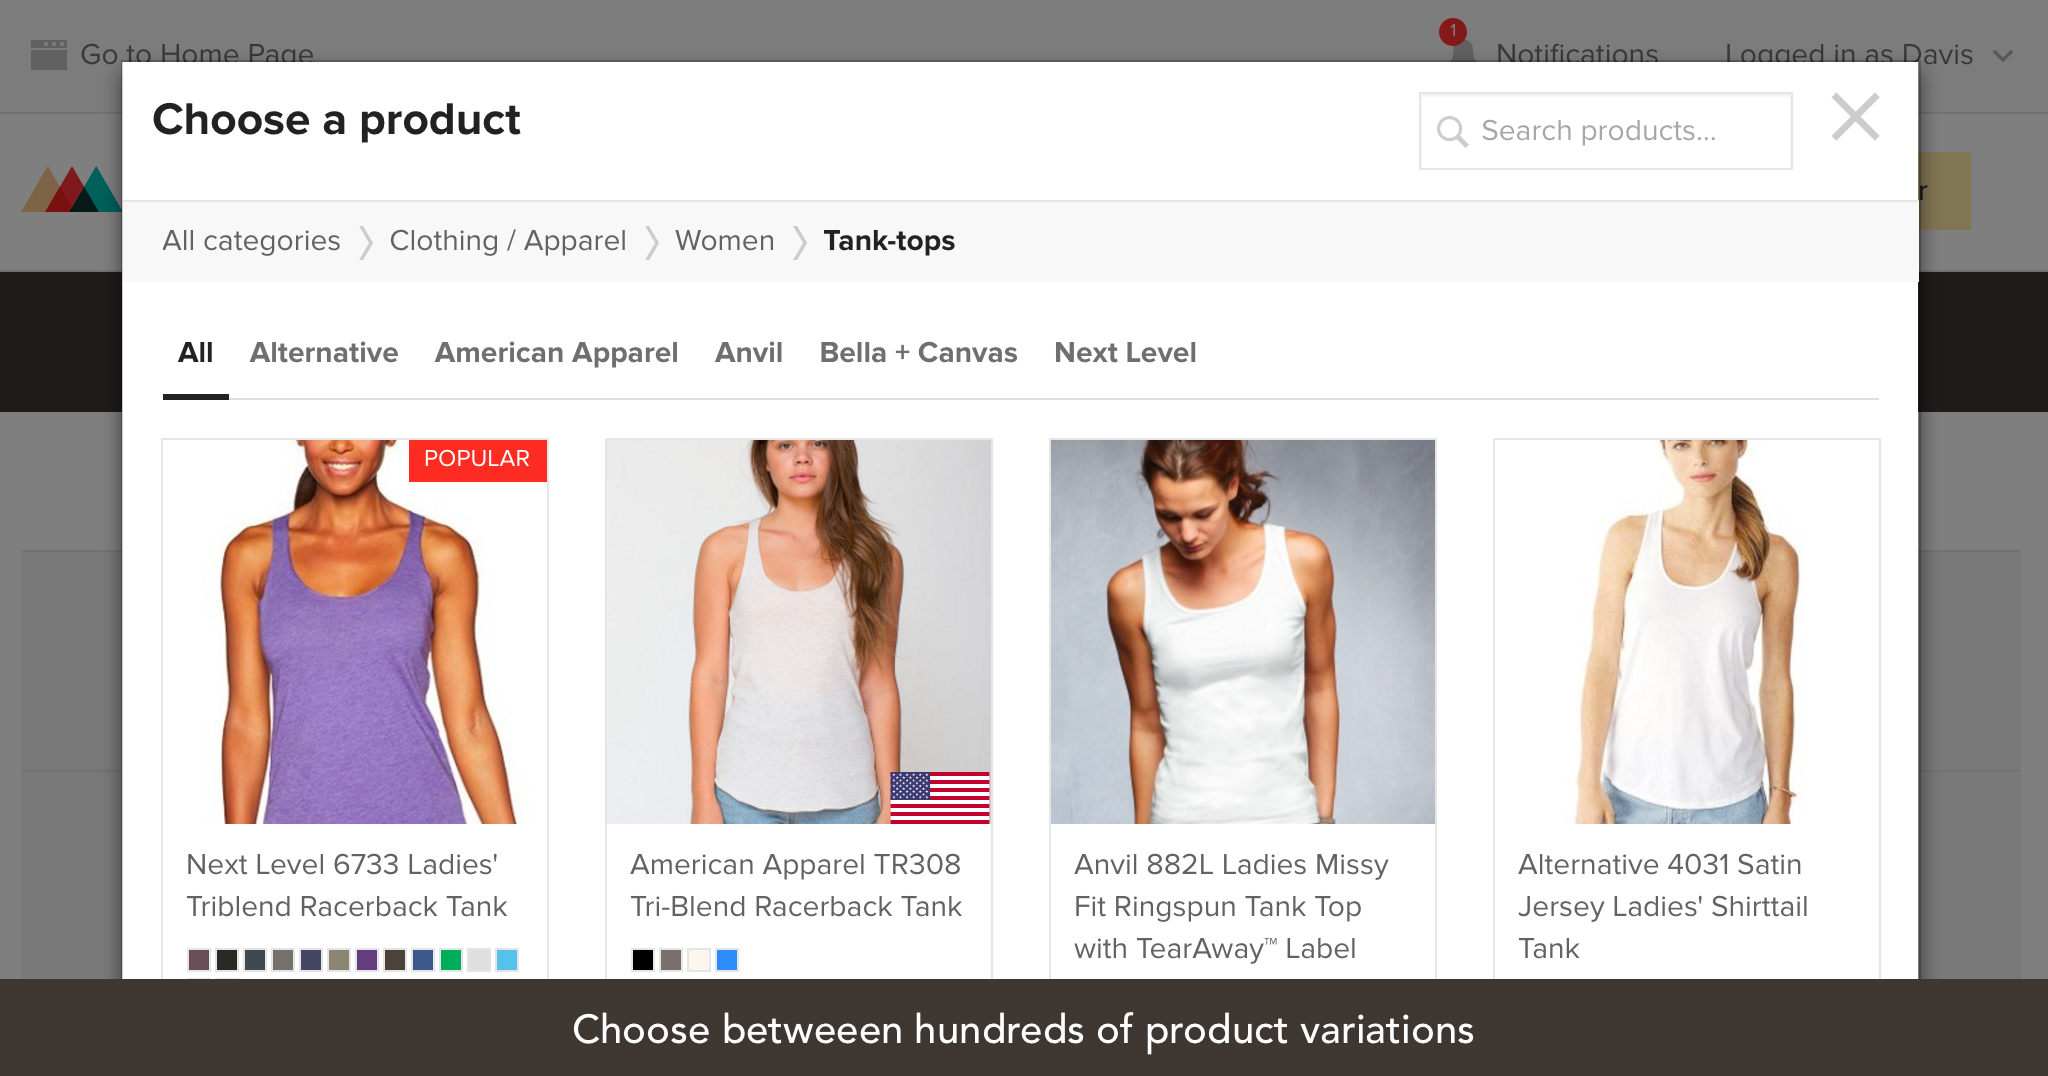Click American Apparel TR308 Tri-Blend Racerback Tank title
Image resolution: width=2048 pixels, height=1076 pixels.
click(796, 886)
